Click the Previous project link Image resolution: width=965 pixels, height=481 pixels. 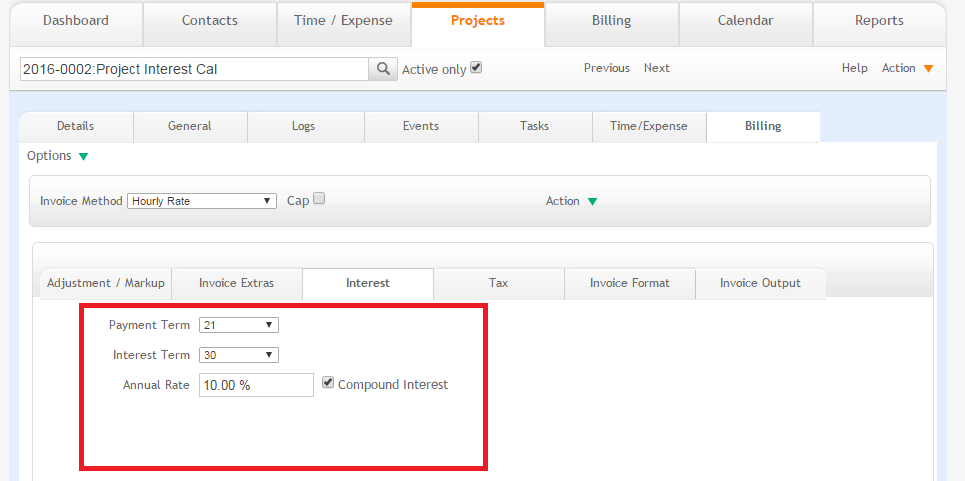tap(606, 68)
